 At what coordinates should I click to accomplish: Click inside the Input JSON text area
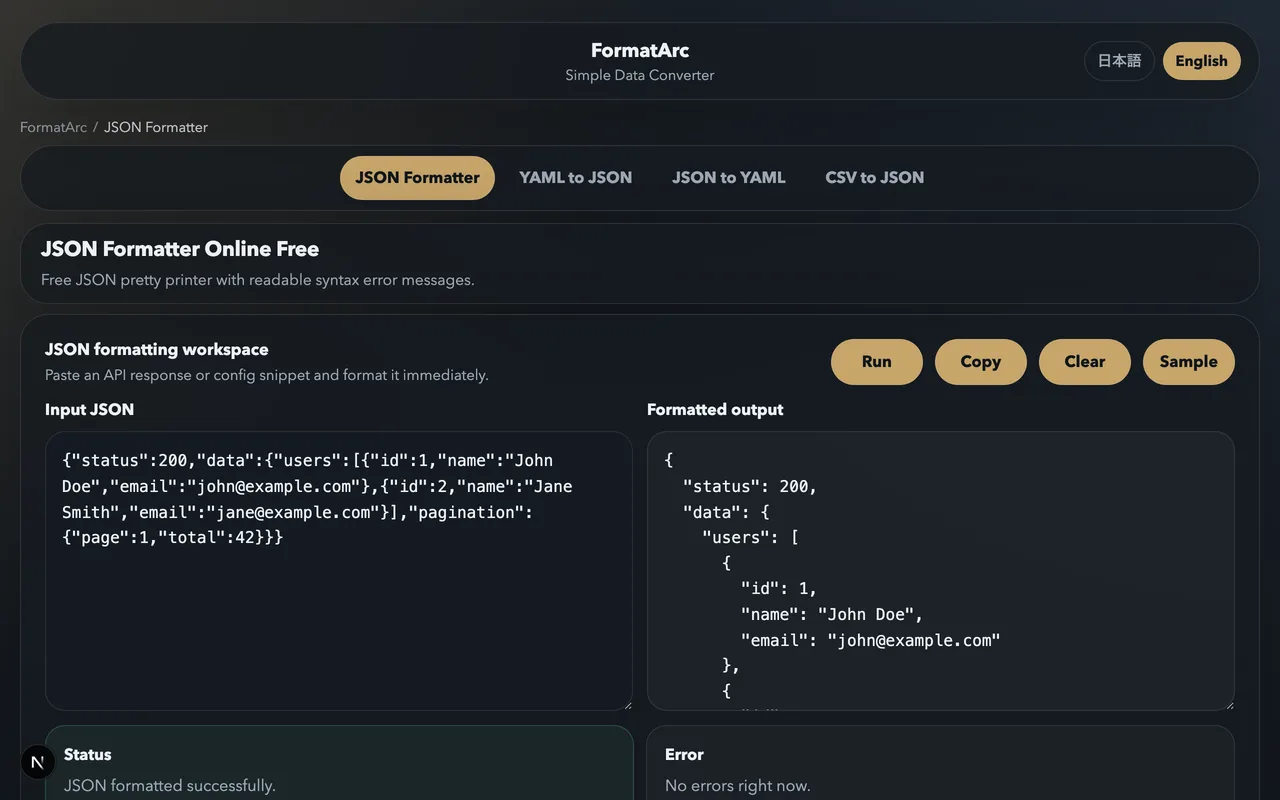click(x=338, y=620)
